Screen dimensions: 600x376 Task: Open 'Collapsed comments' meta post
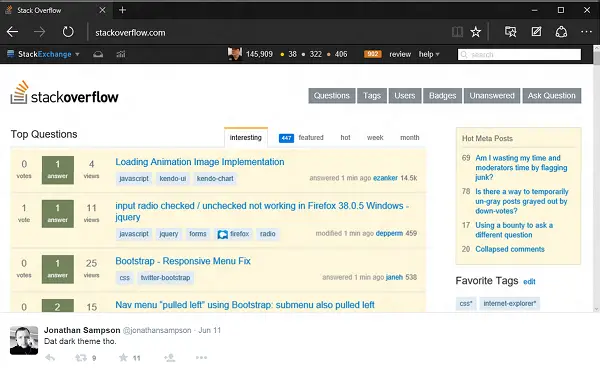pos(510,249)
